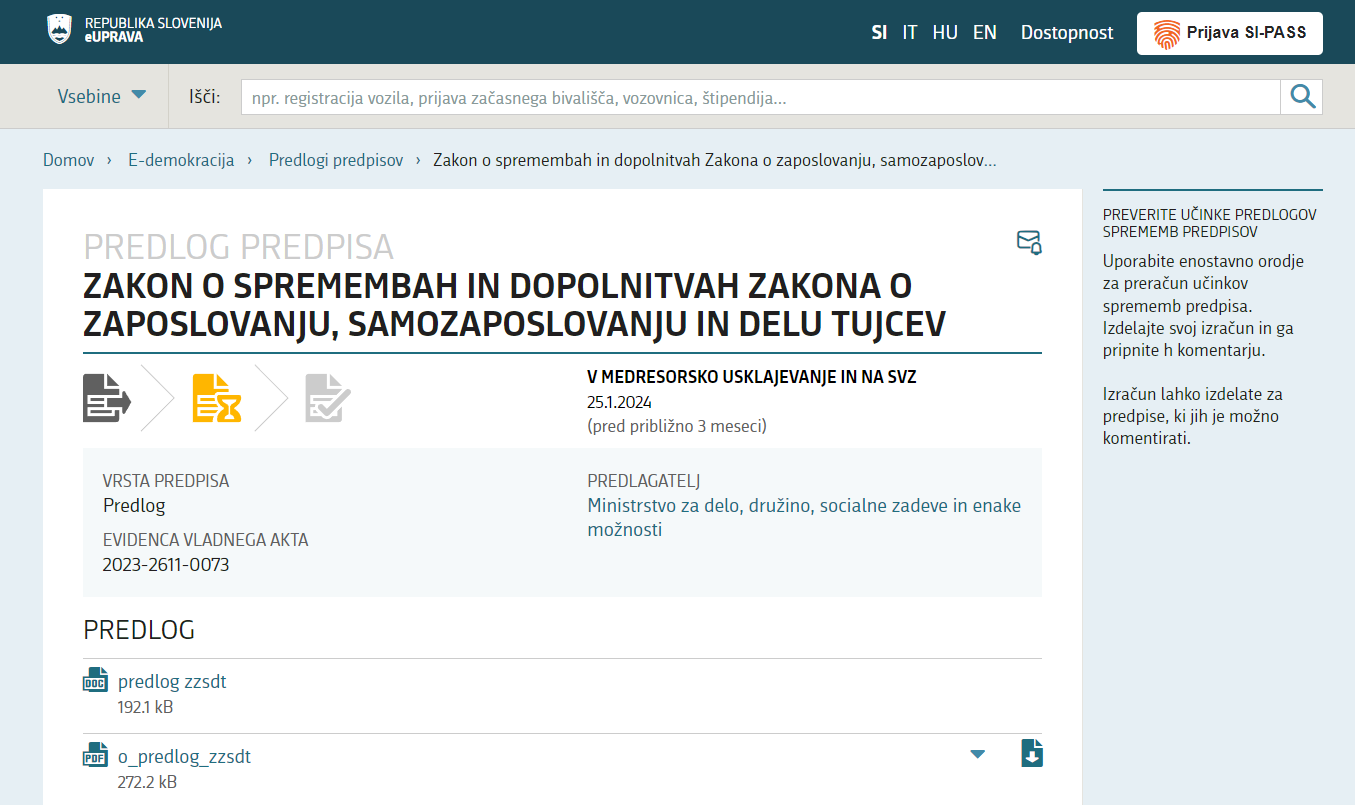Image resolution: width=1355 pixels, height=805 pixels.
Task: Click the magnifying glass search icon
Action: coord(1301,97)
